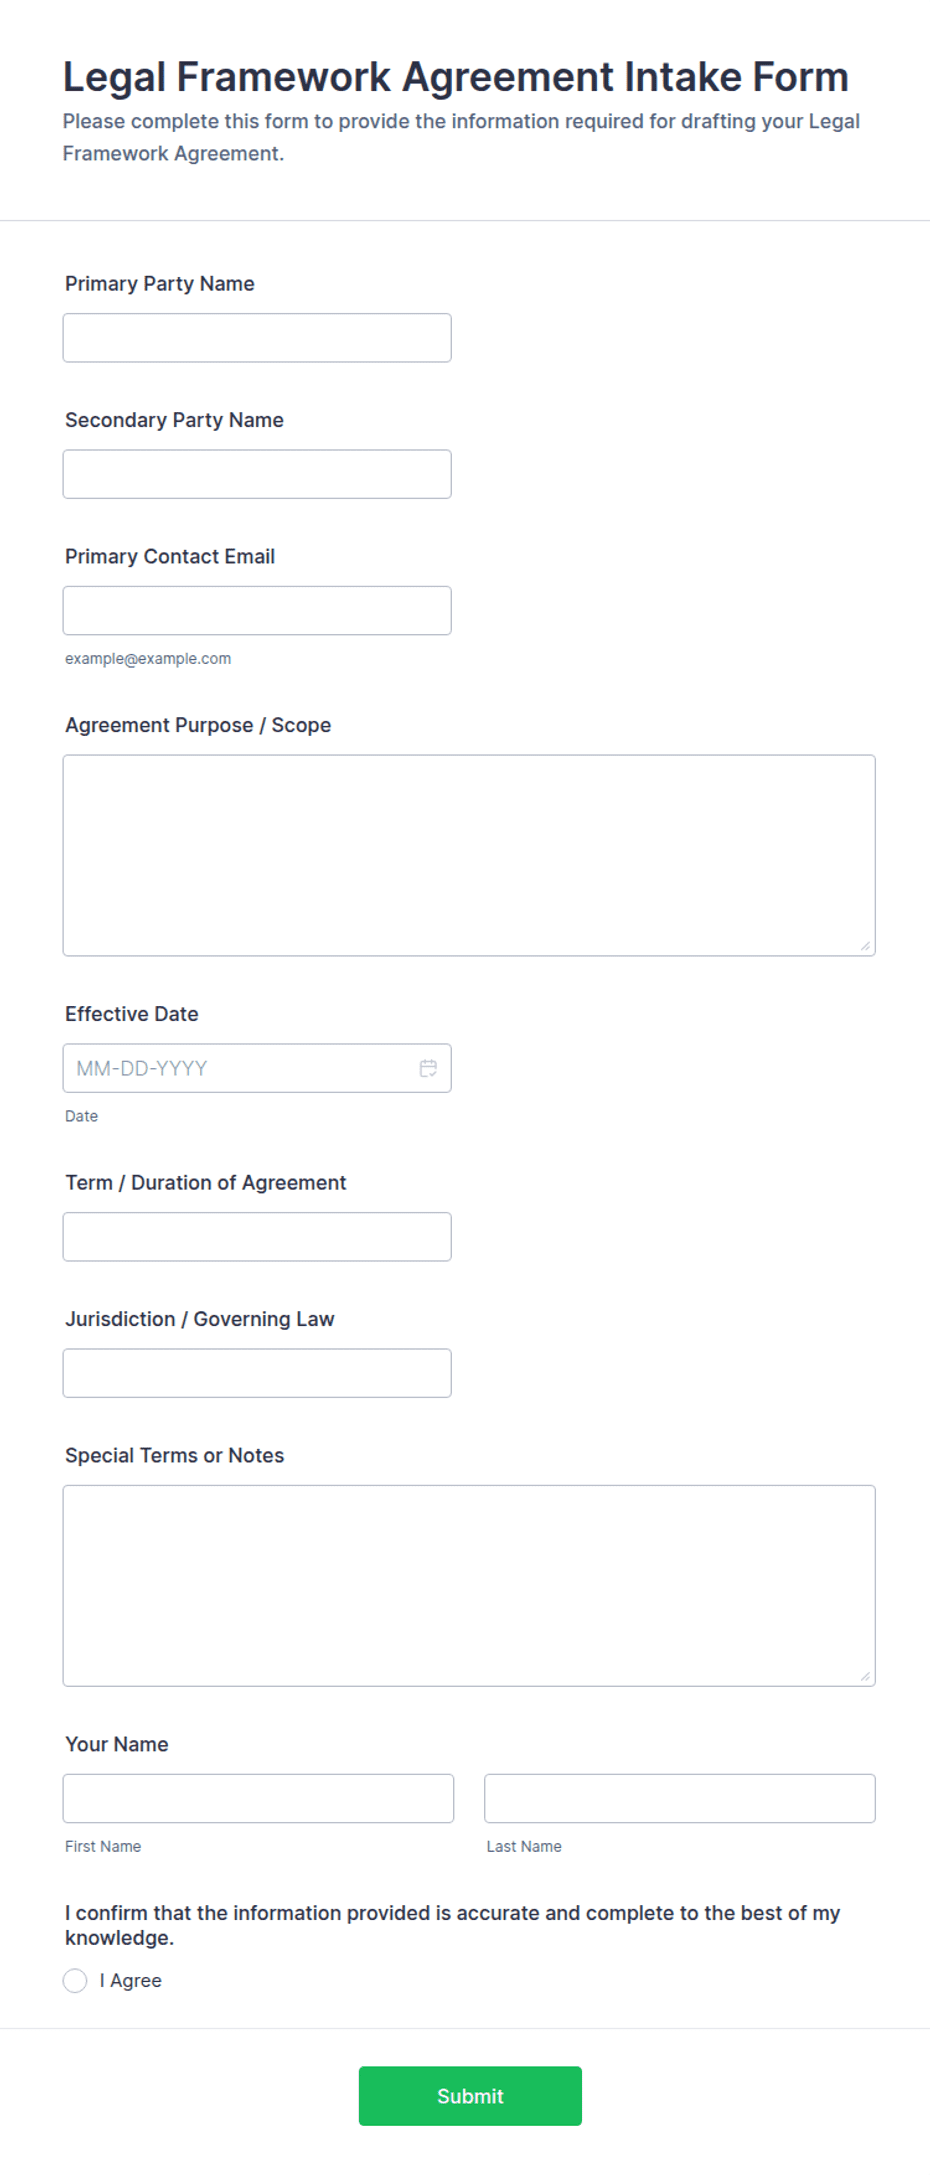Click the Primary Contact Email input
Screen dimensions: 930x2175
click(257, 610)
